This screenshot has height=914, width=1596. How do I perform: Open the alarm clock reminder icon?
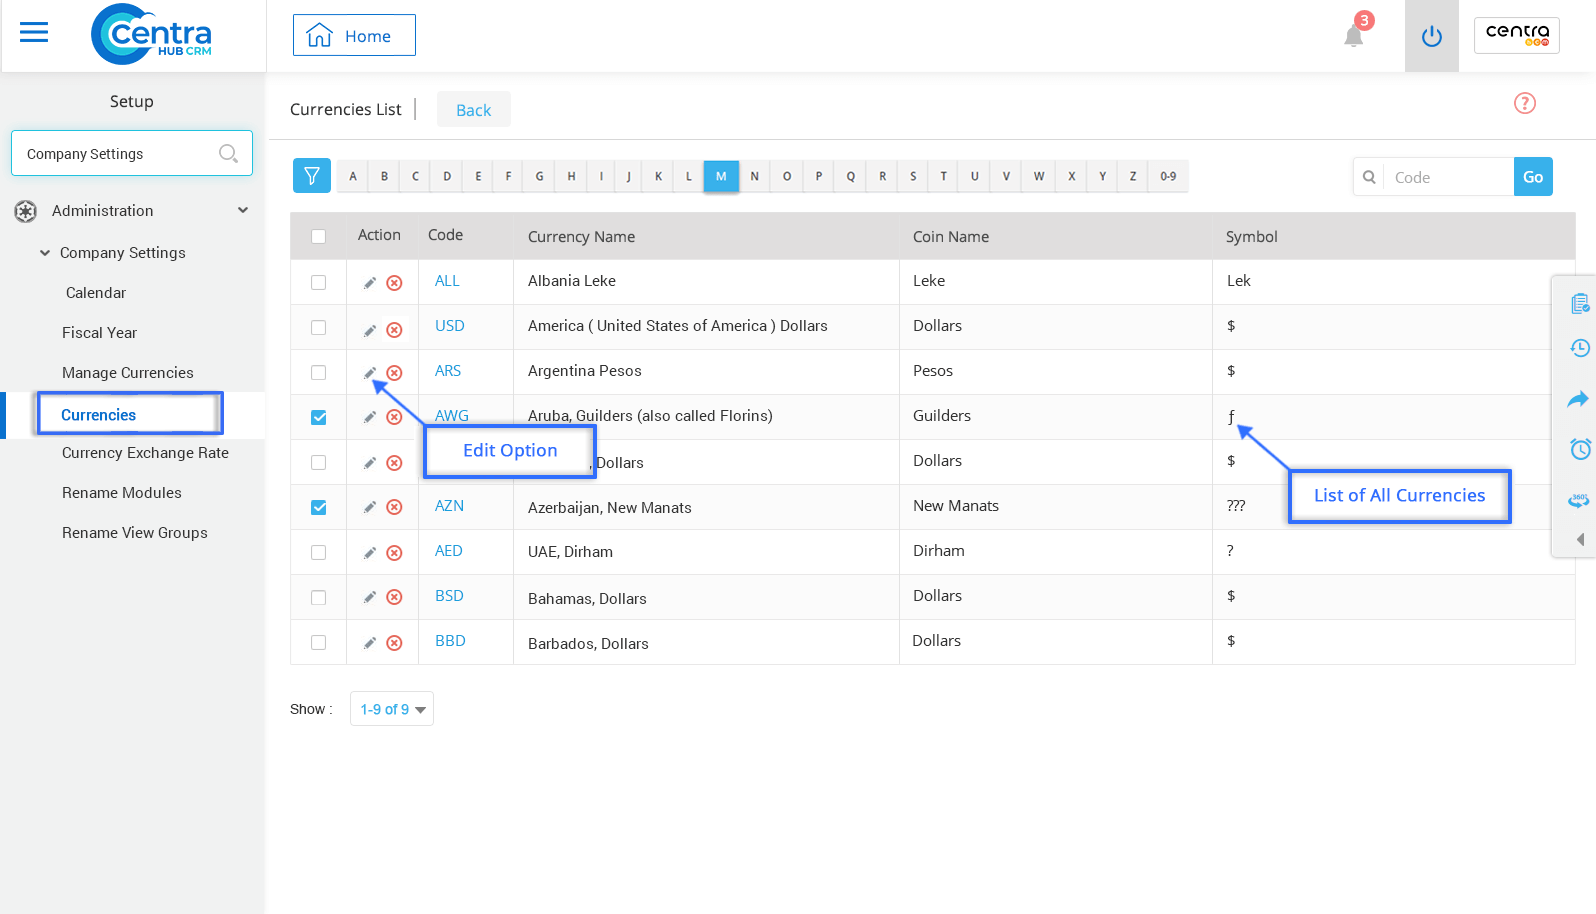click(1580, 449)
